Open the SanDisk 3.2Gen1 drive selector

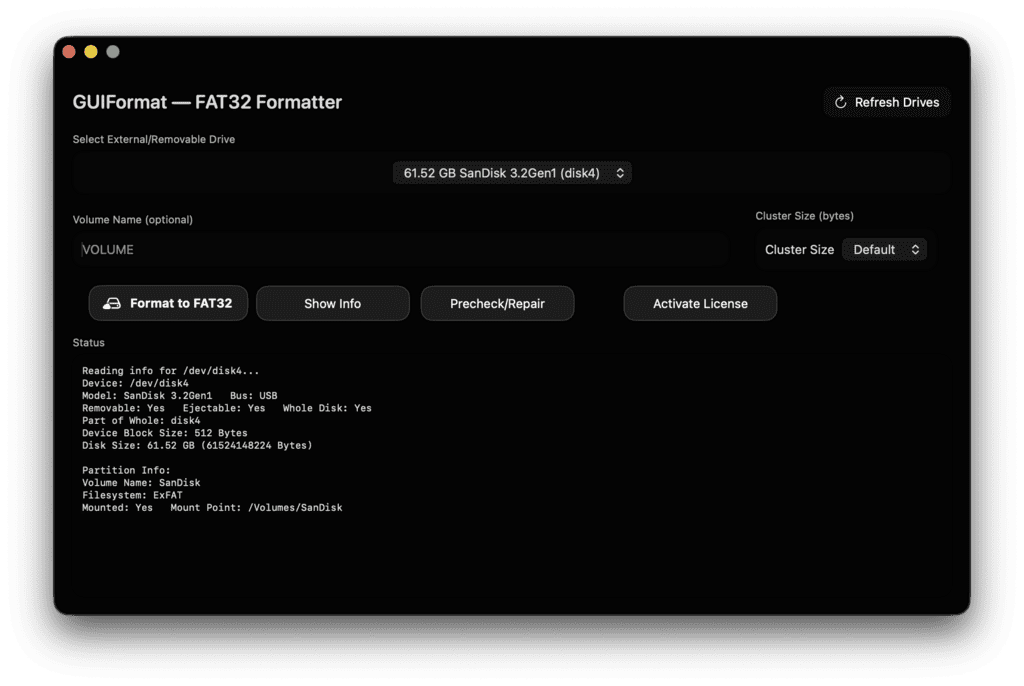tap(512, 173)
